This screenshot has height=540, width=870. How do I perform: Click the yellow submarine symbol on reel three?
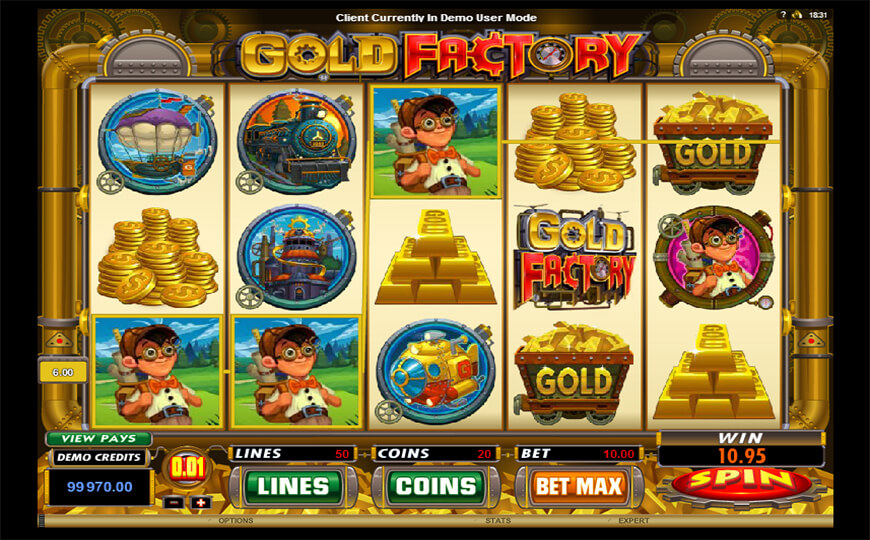coord(436,372)
